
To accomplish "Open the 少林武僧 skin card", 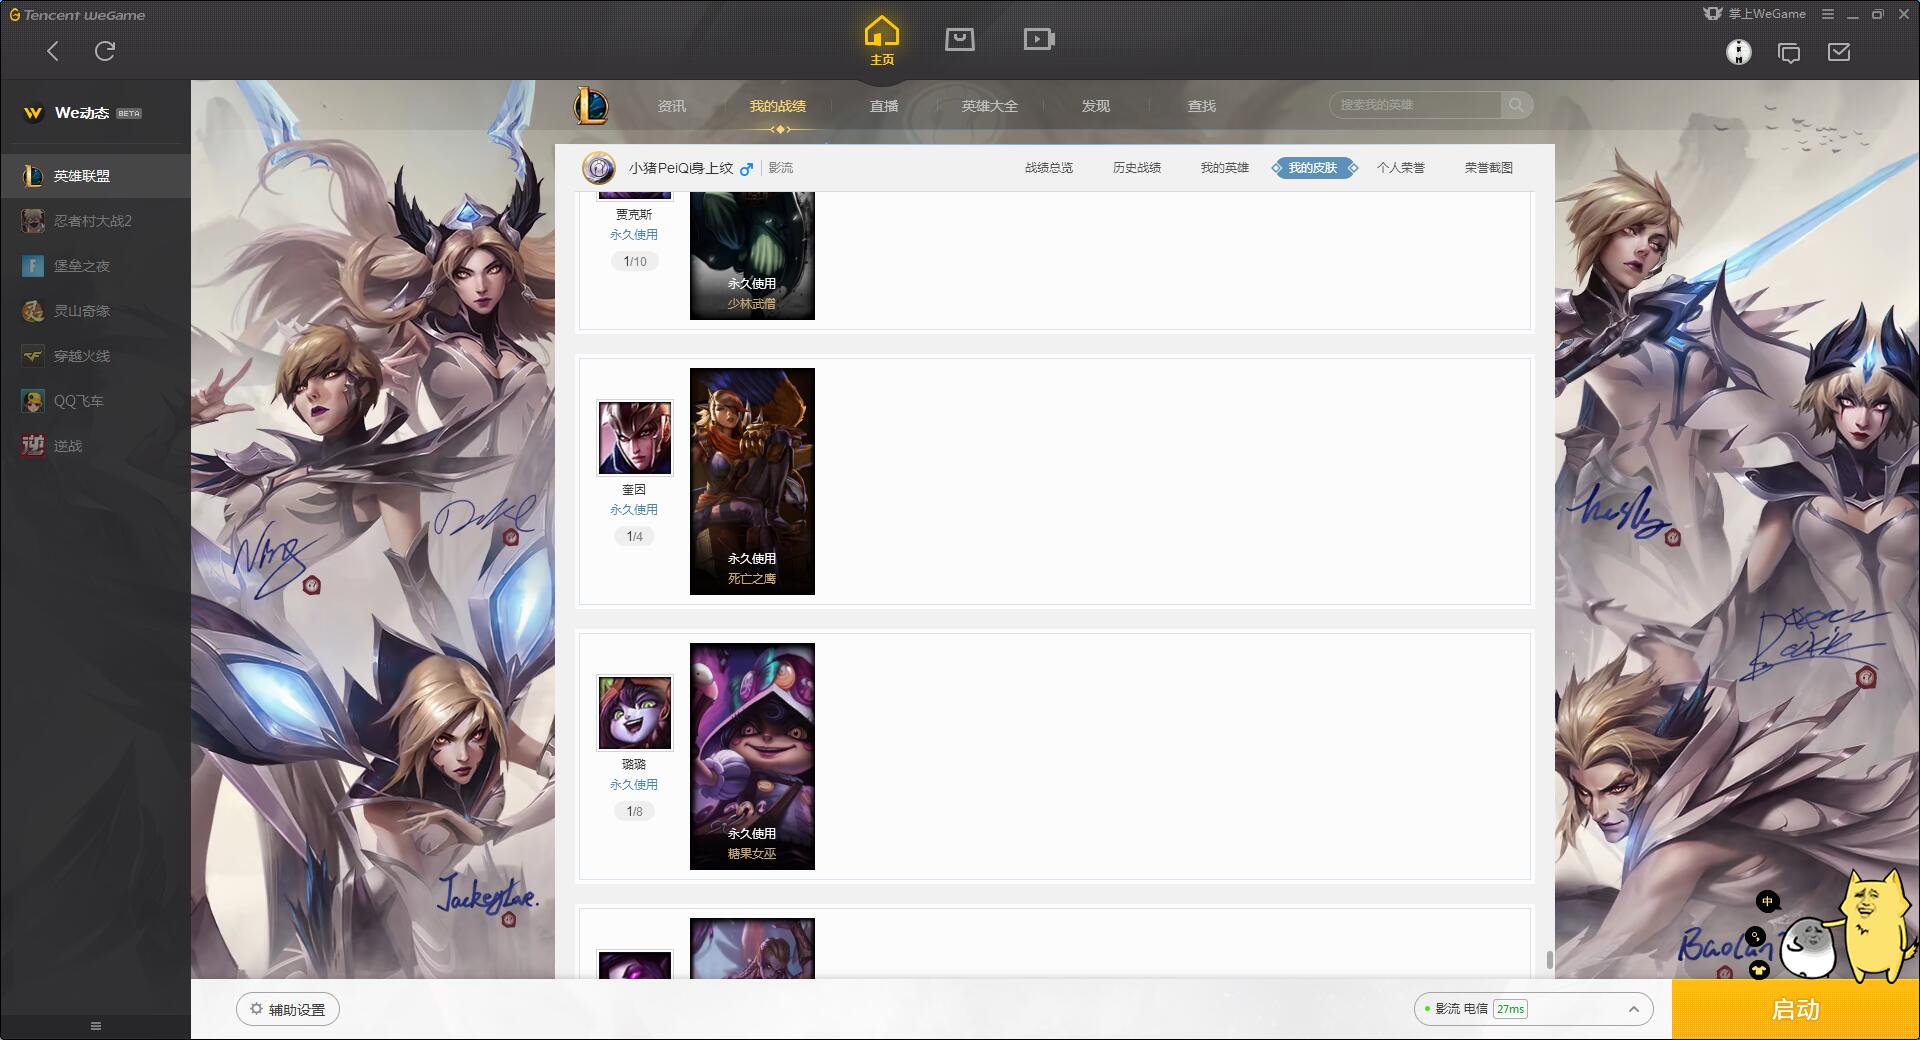I will pos(752,256).
